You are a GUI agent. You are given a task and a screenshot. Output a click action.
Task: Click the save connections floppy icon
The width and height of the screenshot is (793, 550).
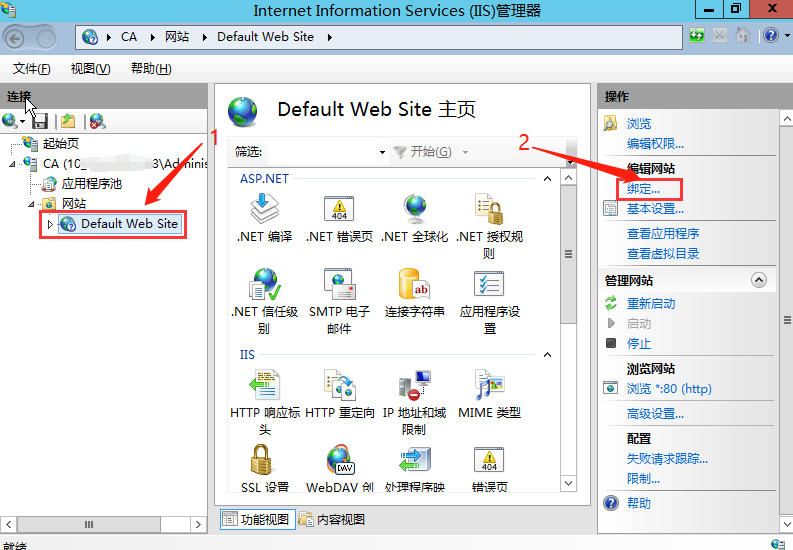coord(39,121)
